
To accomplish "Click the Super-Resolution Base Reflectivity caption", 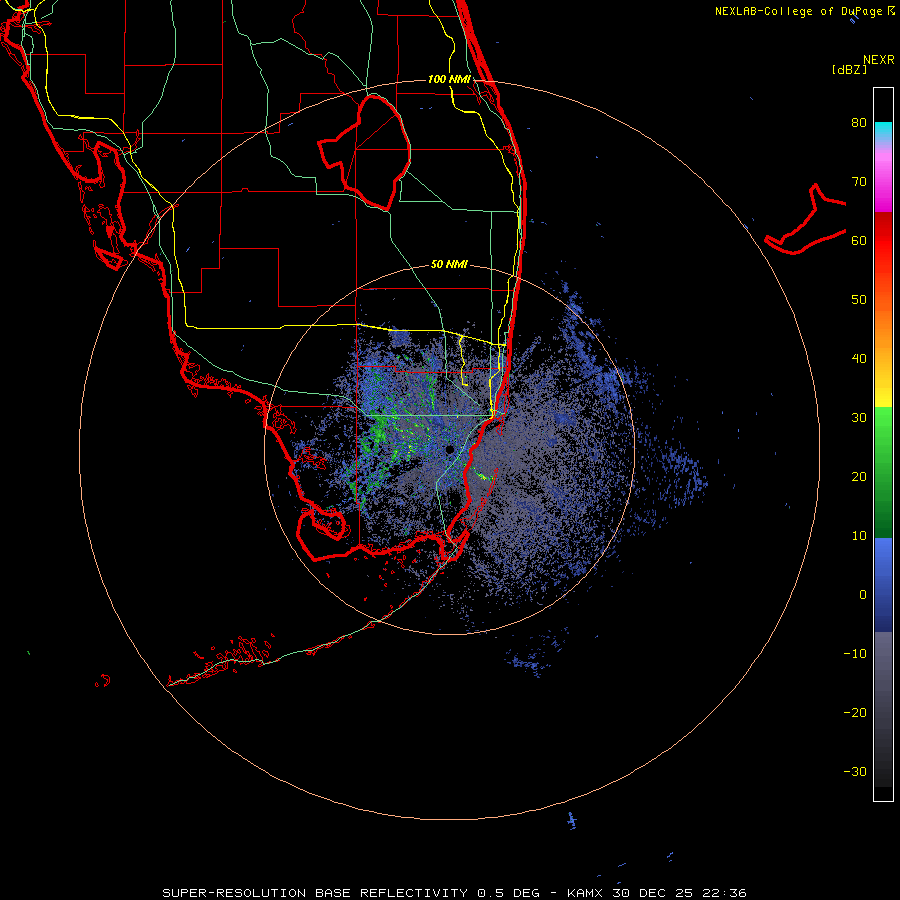I will click(x=455, y=893).
